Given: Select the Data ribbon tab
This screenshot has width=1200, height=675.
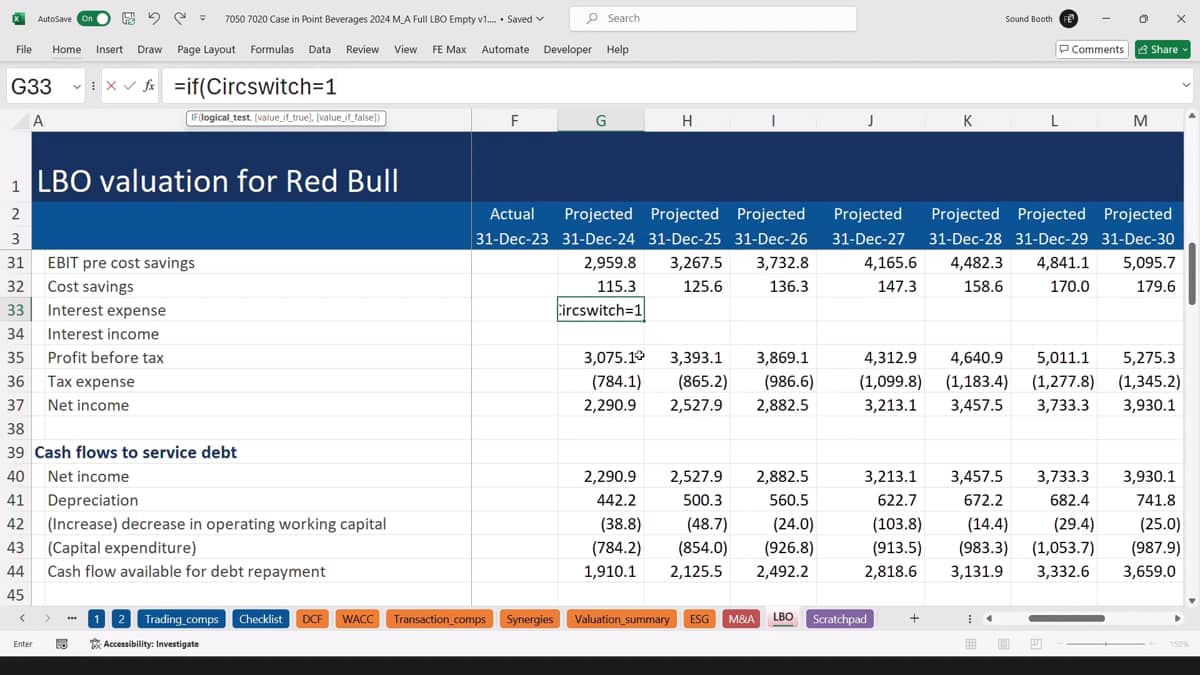Looking at the screenshot, I should click(320, 49).
